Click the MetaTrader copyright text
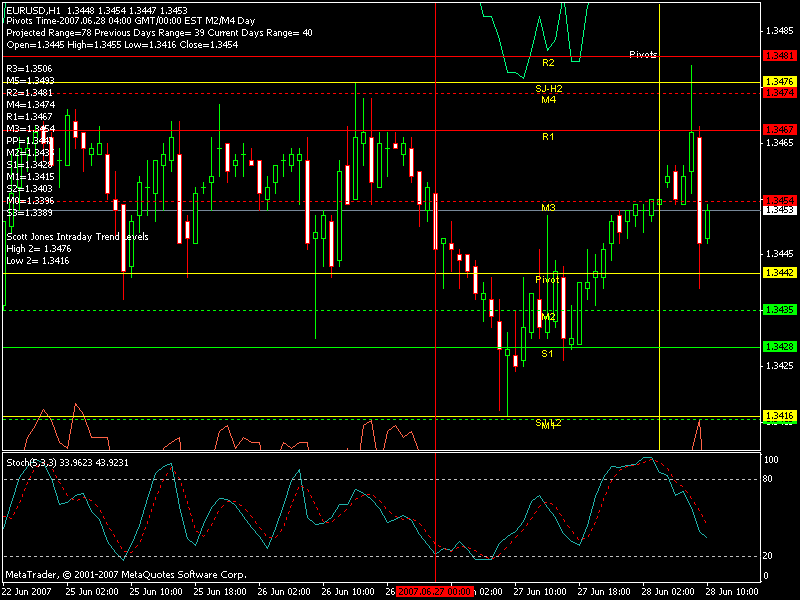Viewport: 800px width, 600px height. [125, 575]
